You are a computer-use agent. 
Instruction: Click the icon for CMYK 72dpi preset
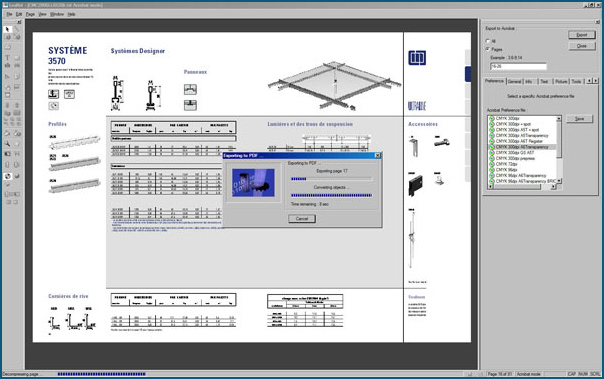[x=492, y=164]
